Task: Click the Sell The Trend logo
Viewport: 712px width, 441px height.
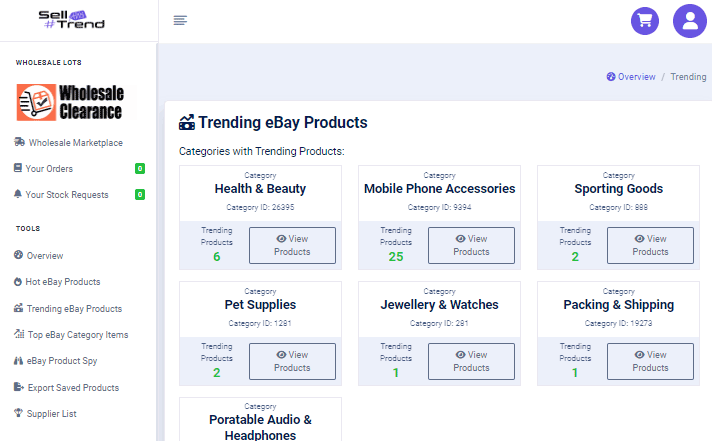Action: click(x=71, y=20)
